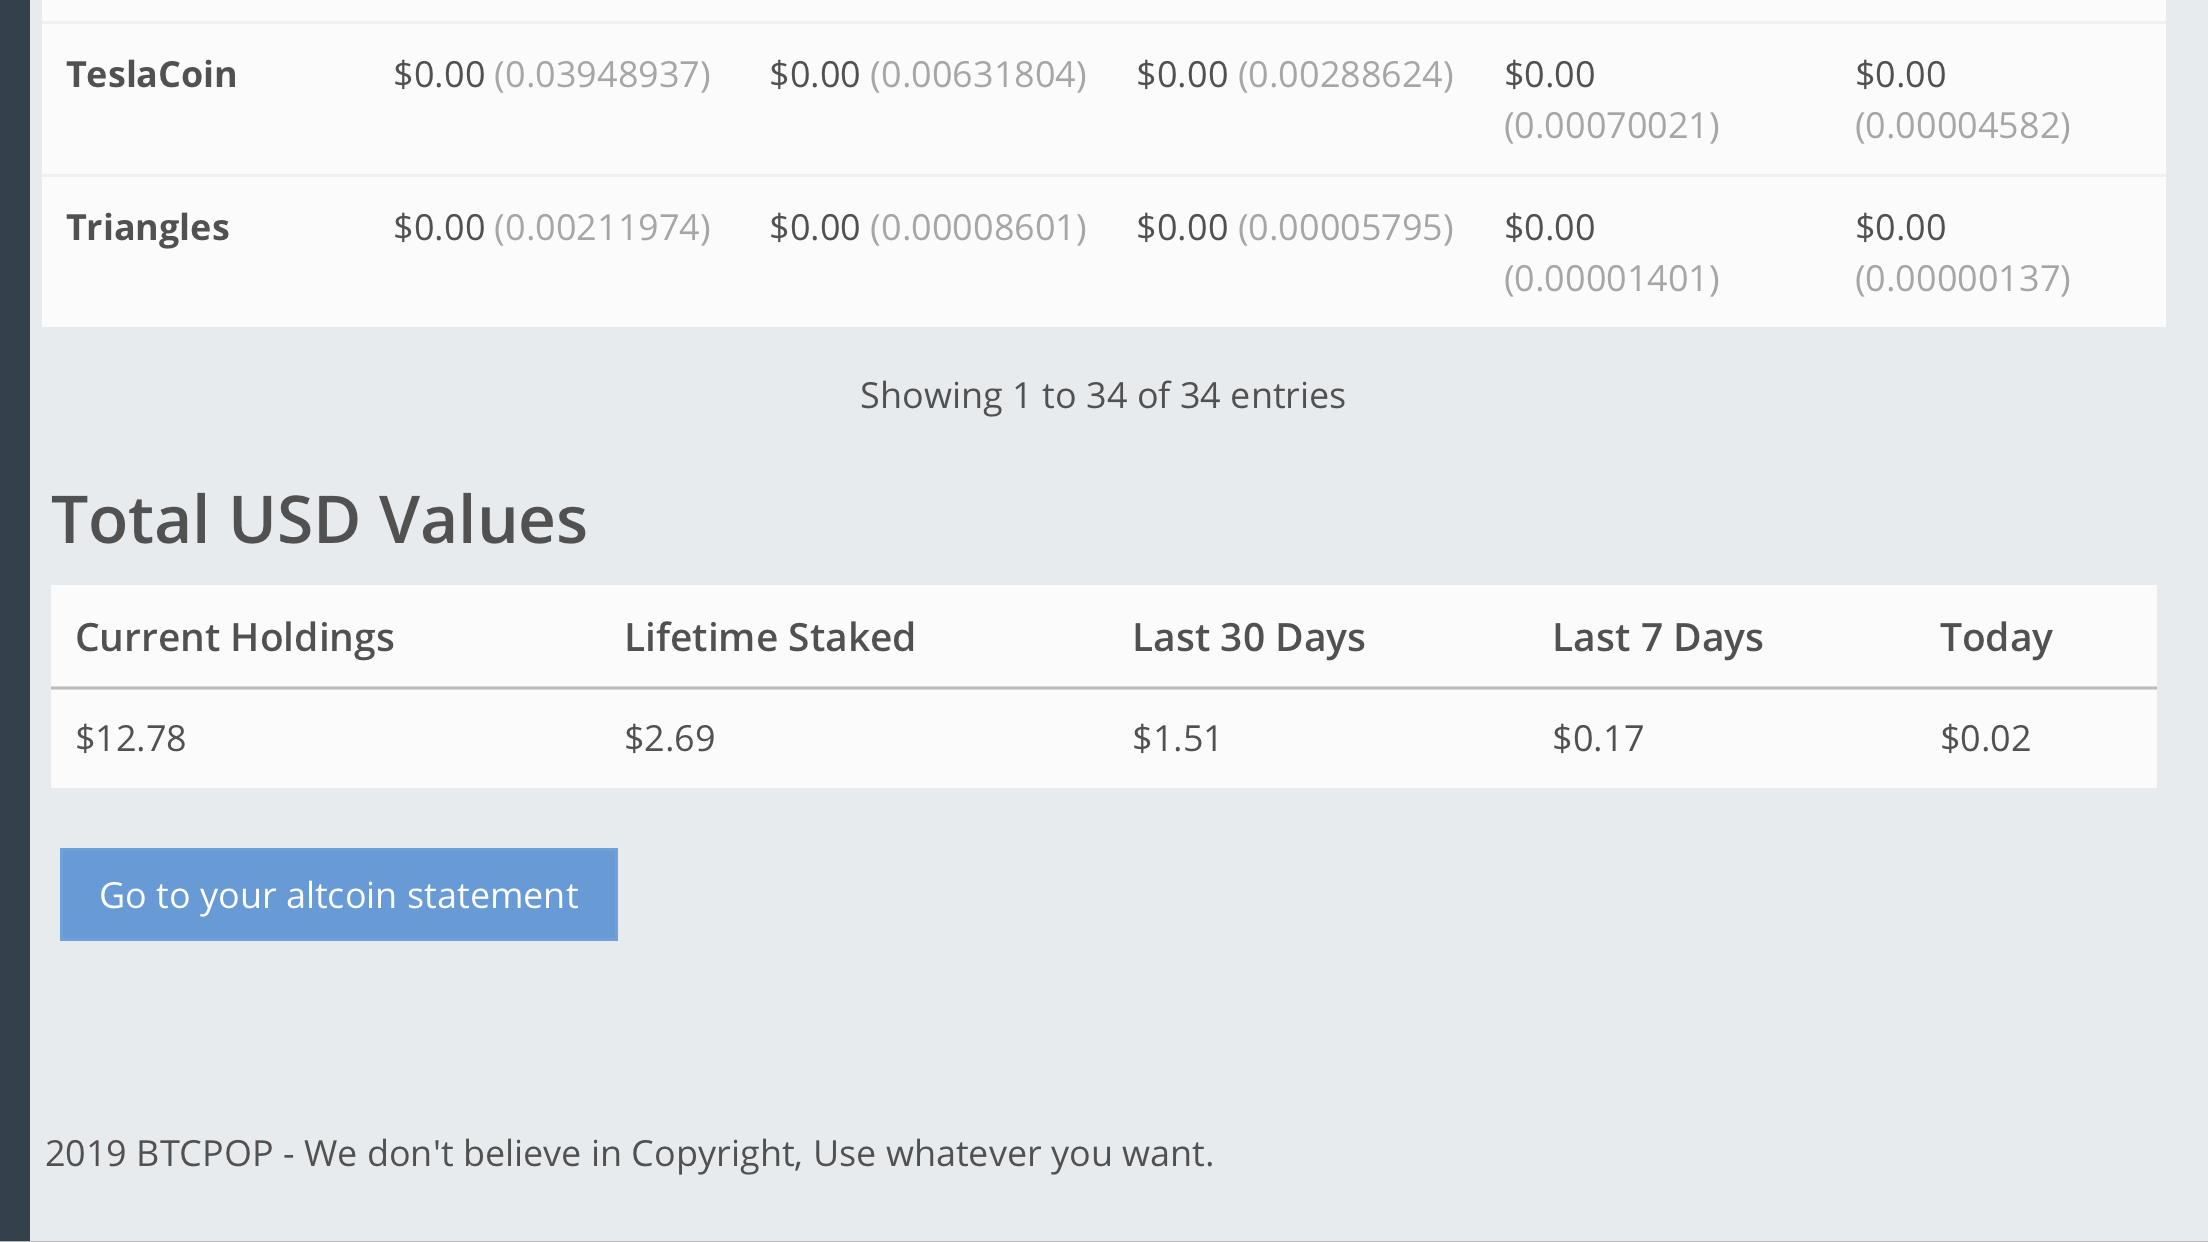Click the Last 7 Days column header

pos(1657,638)
